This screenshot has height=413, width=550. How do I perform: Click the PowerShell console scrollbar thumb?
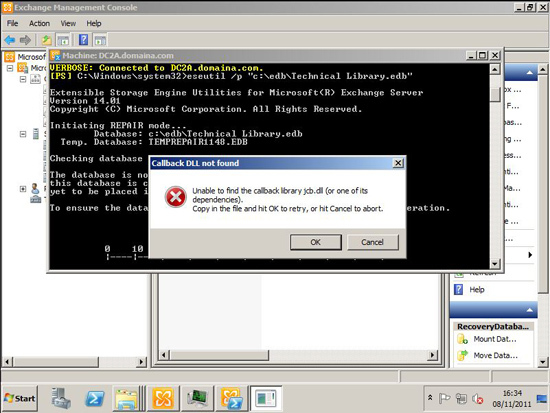[495, 95]
